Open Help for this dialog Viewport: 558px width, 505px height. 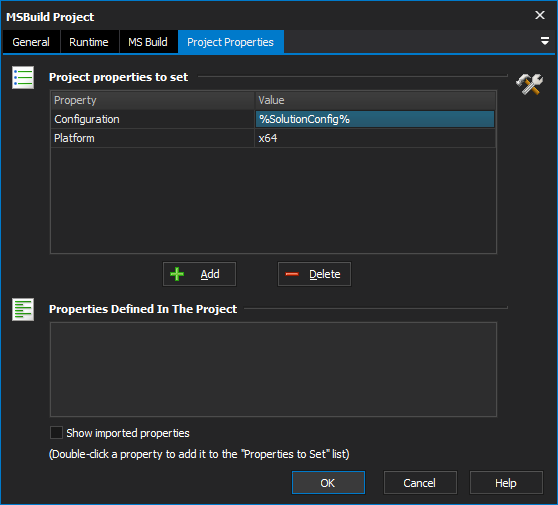[506, 483]
